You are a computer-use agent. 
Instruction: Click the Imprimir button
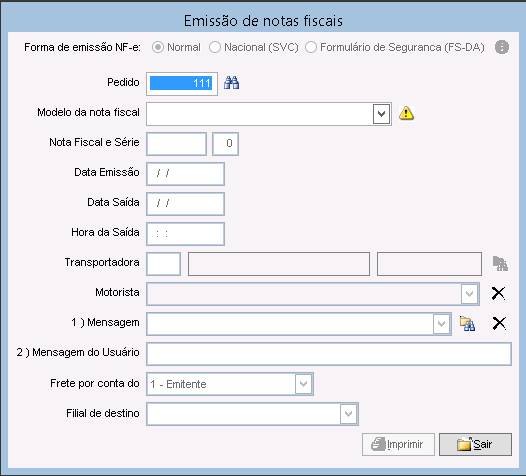398,444
